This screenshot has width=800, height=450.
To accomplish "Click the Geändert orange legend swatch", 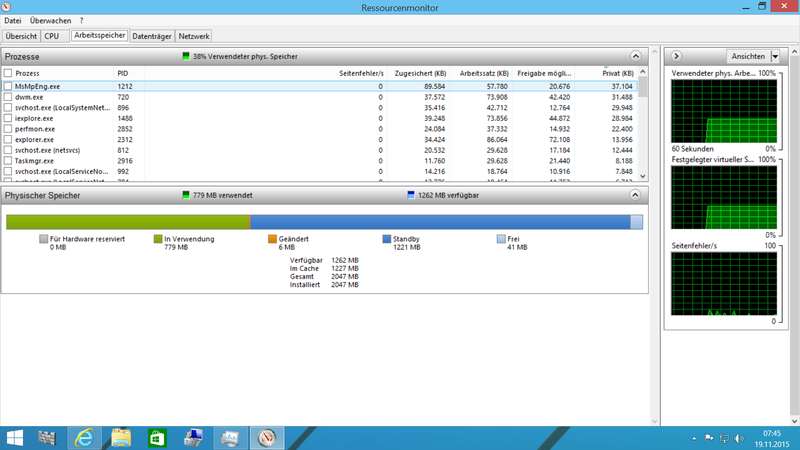I will [272, 239].
